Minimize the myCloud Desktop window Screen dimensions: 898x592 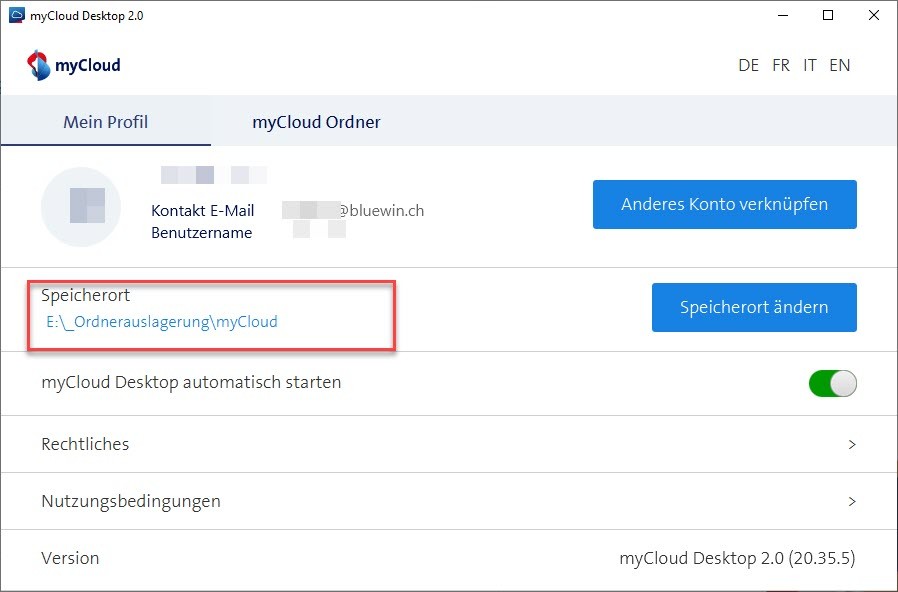[x=782, y=15]
